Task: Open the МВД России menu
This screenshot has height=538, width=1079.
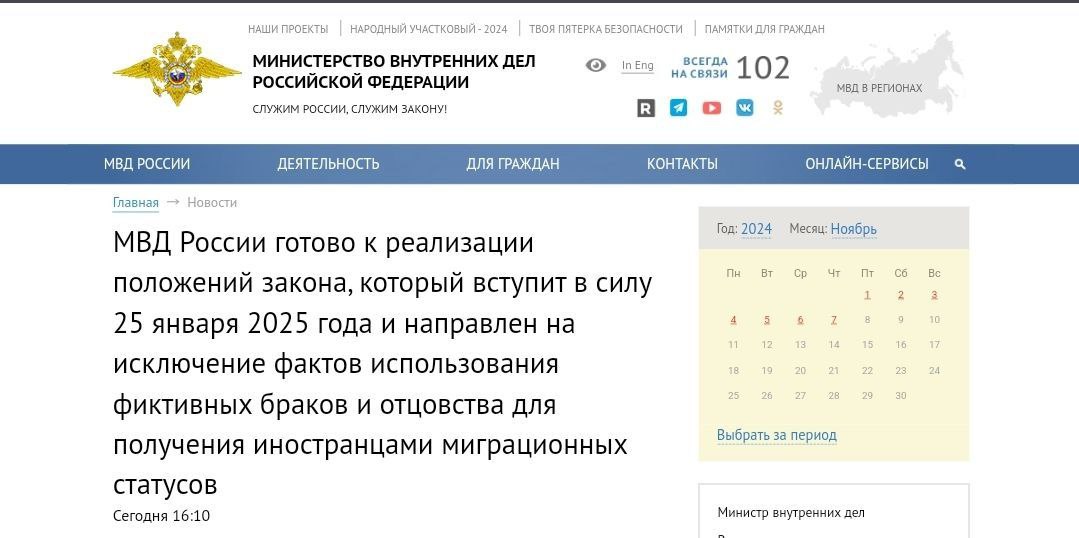Action: [147, 164]
